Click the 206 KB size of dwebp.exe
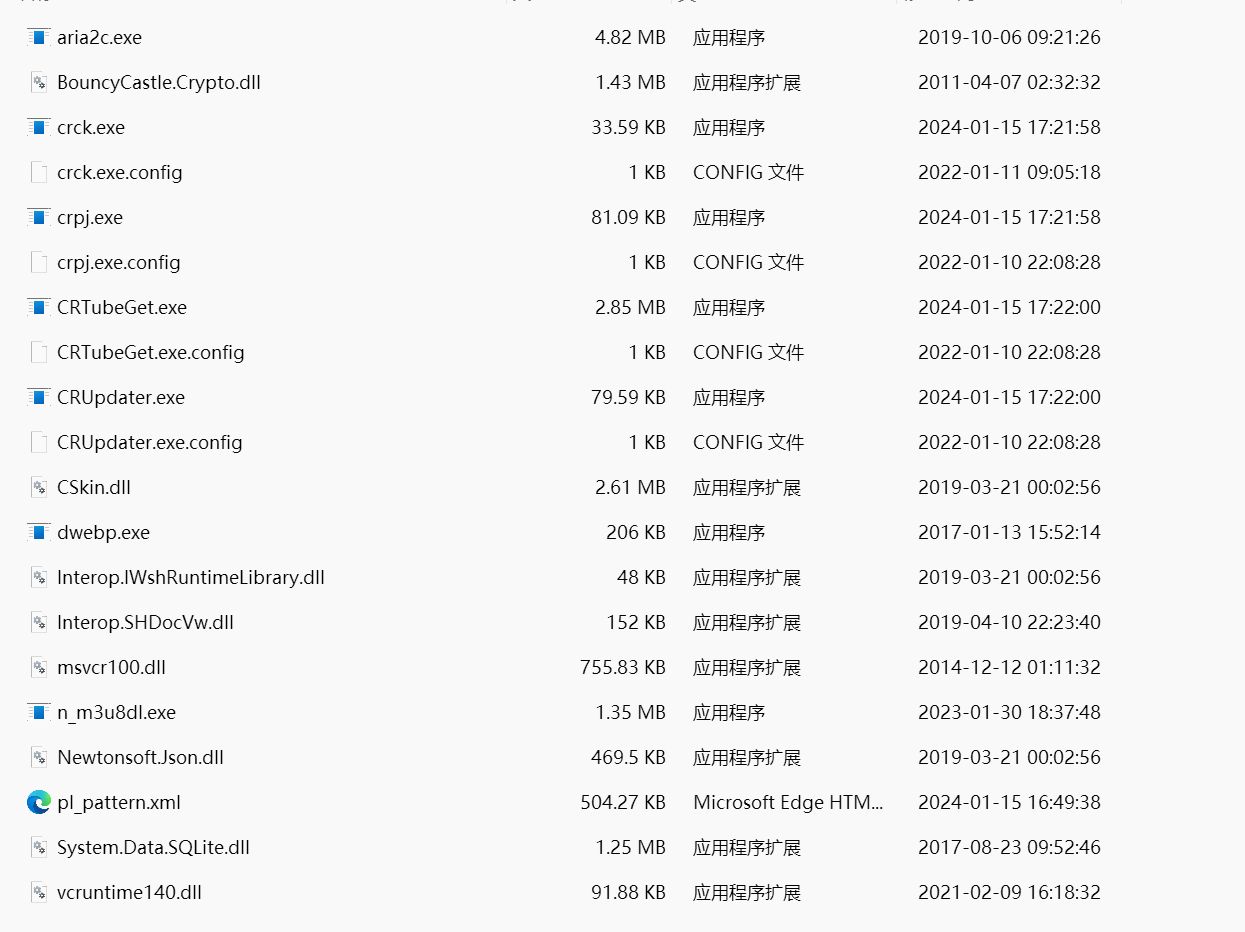The width and height of the screenshot is (1245, 932). pos(636,533)
